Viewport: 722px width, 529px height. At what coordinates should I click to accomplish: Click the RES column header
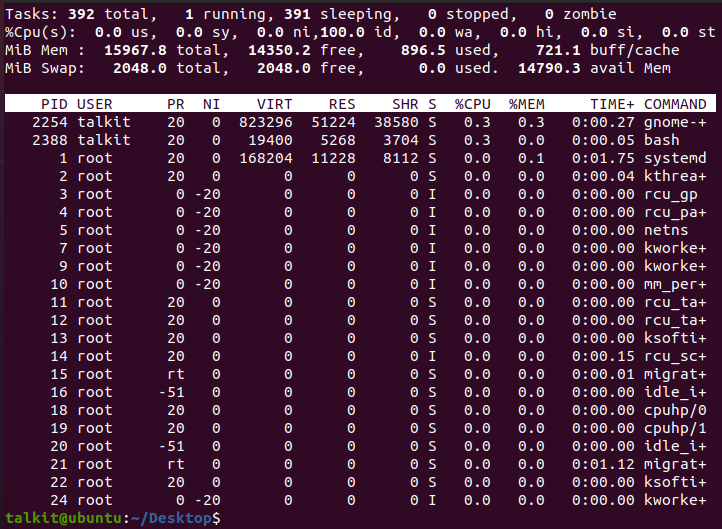pos(342,104)
